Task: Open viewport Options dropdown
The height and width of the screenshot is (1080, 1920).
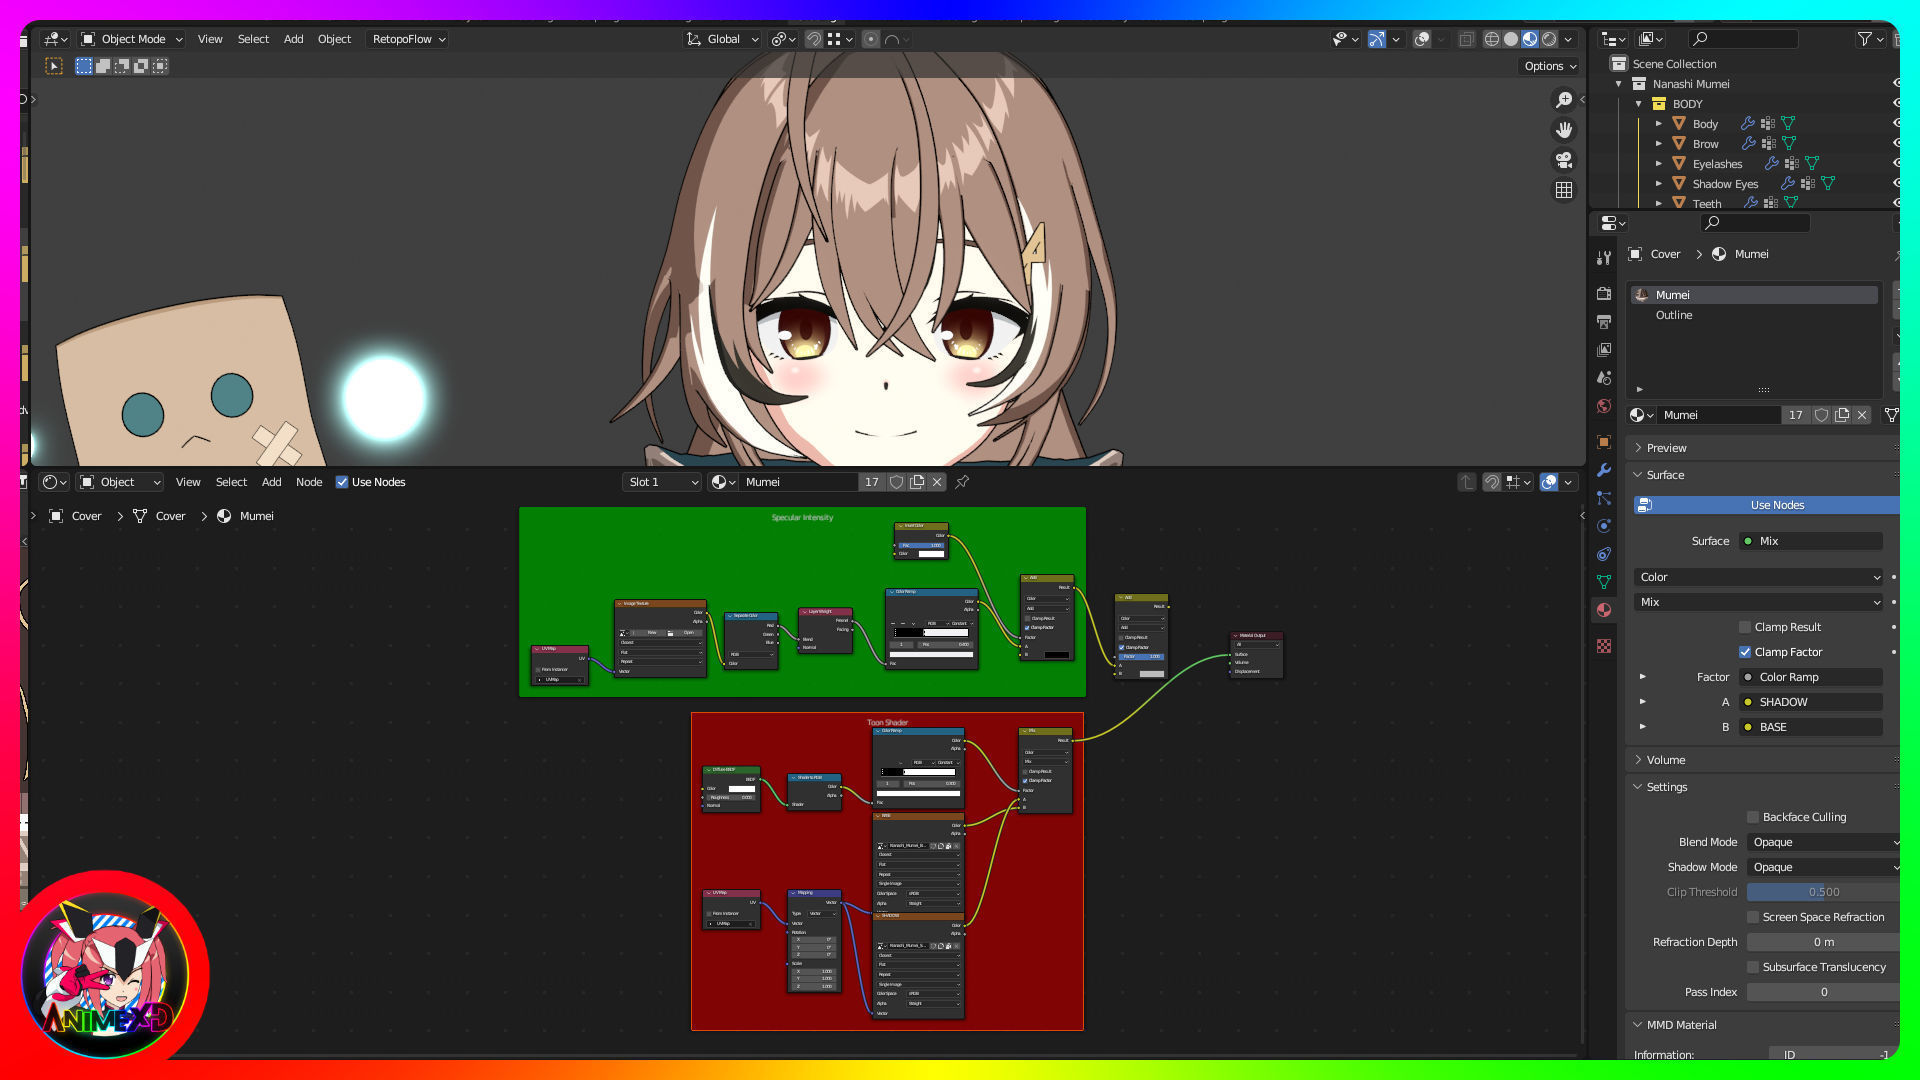Action: pos(1550,66)
